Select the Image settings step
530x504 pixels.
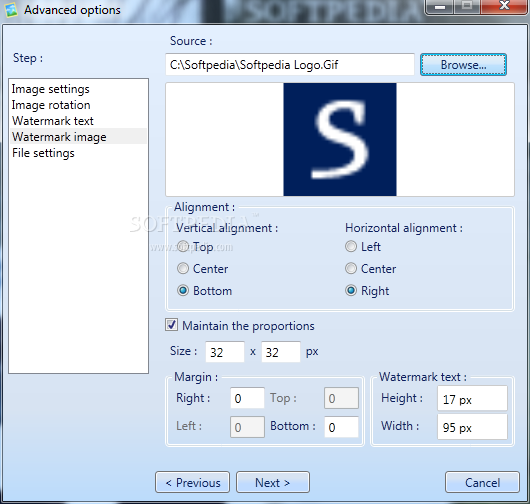pyautogui.click(x=78, y=89)
